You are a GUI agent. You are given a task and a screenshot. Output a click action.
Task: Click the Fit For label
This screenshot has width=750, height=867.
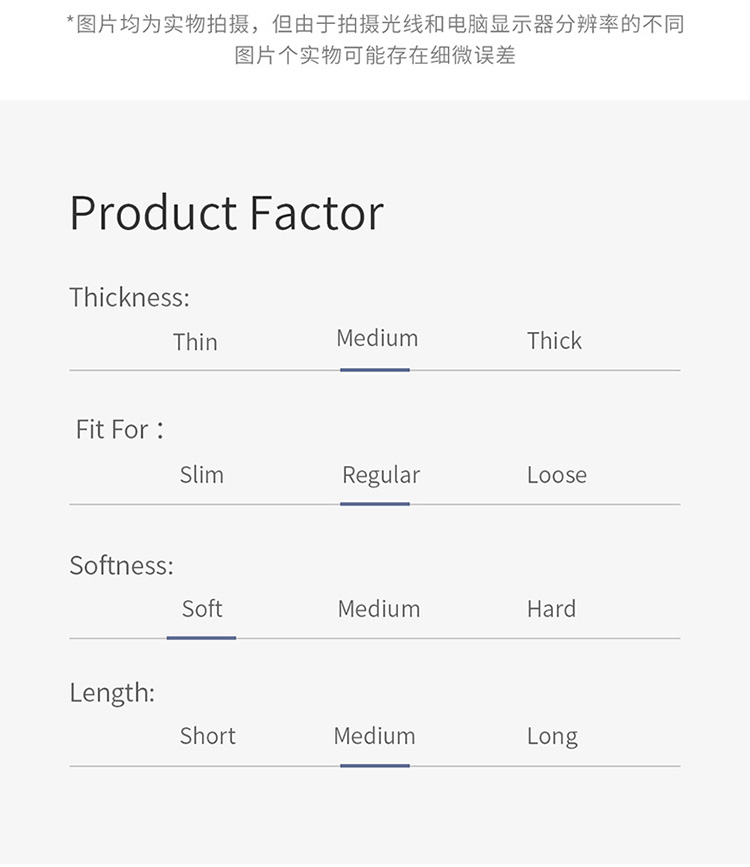[120, 429]
